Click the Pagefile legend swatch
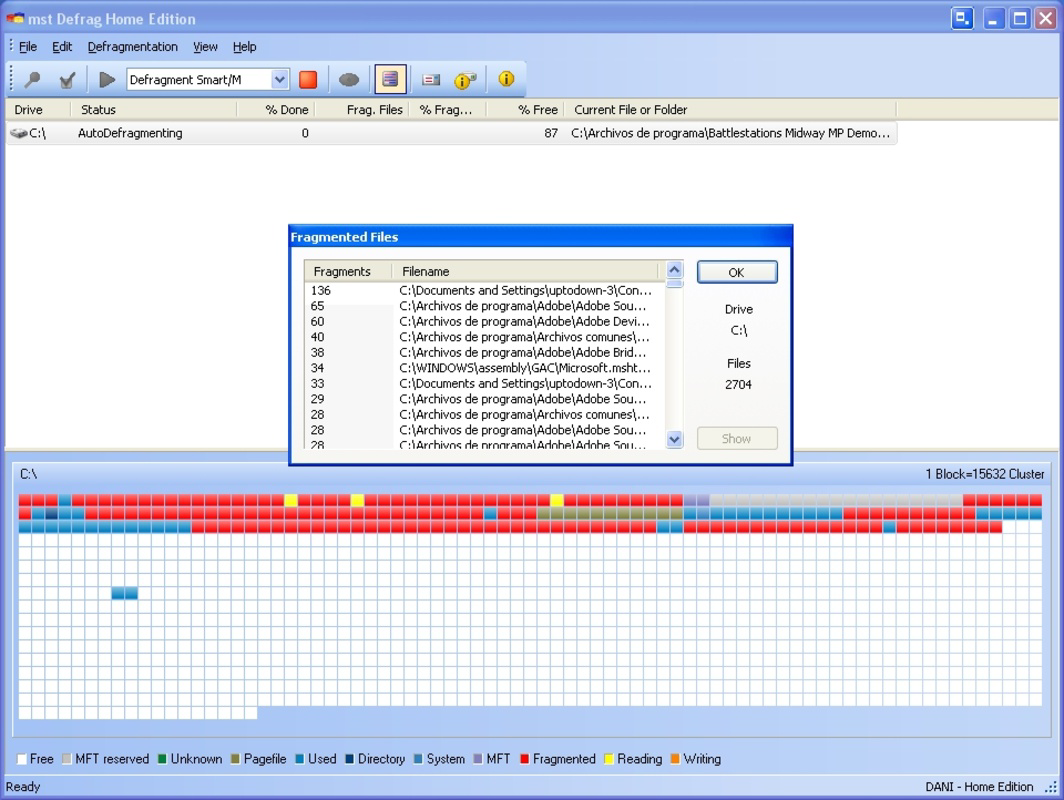This screenshot has height=800, width=1064. [235, 759]
